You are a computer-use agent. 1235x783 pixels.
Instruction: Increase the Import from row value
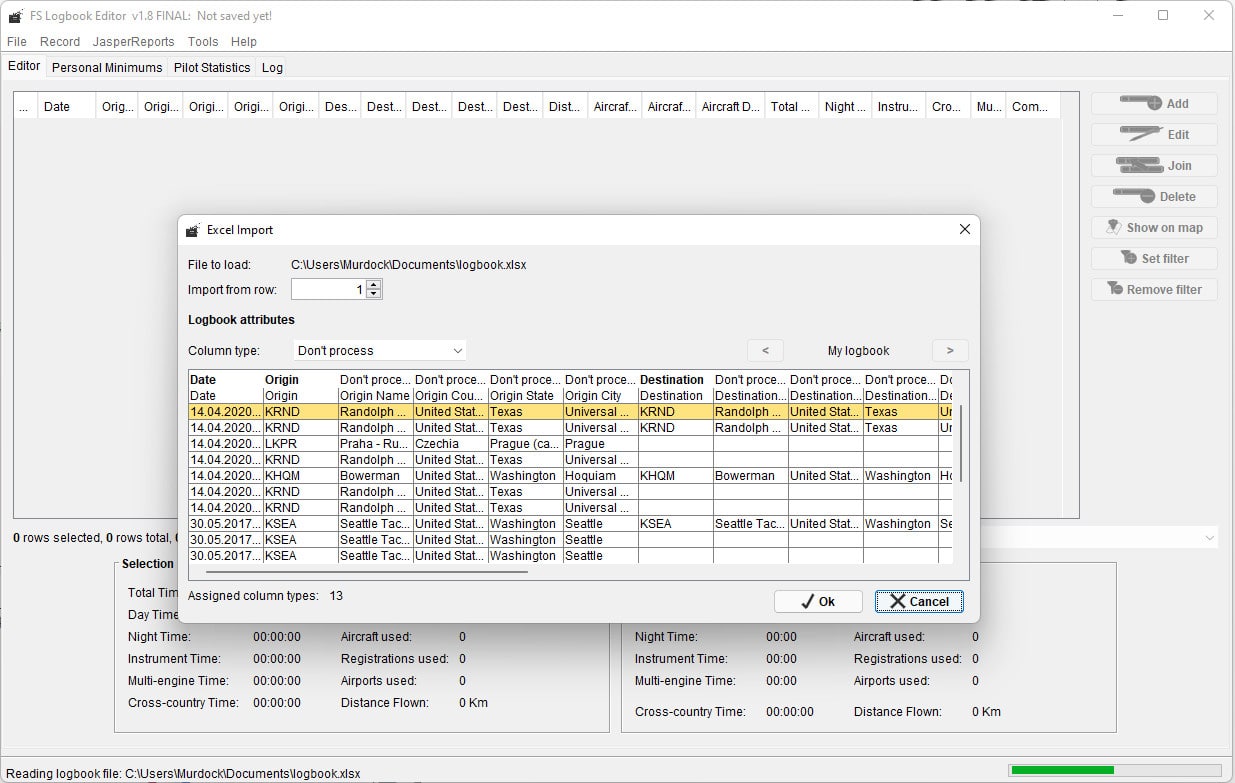374,284
